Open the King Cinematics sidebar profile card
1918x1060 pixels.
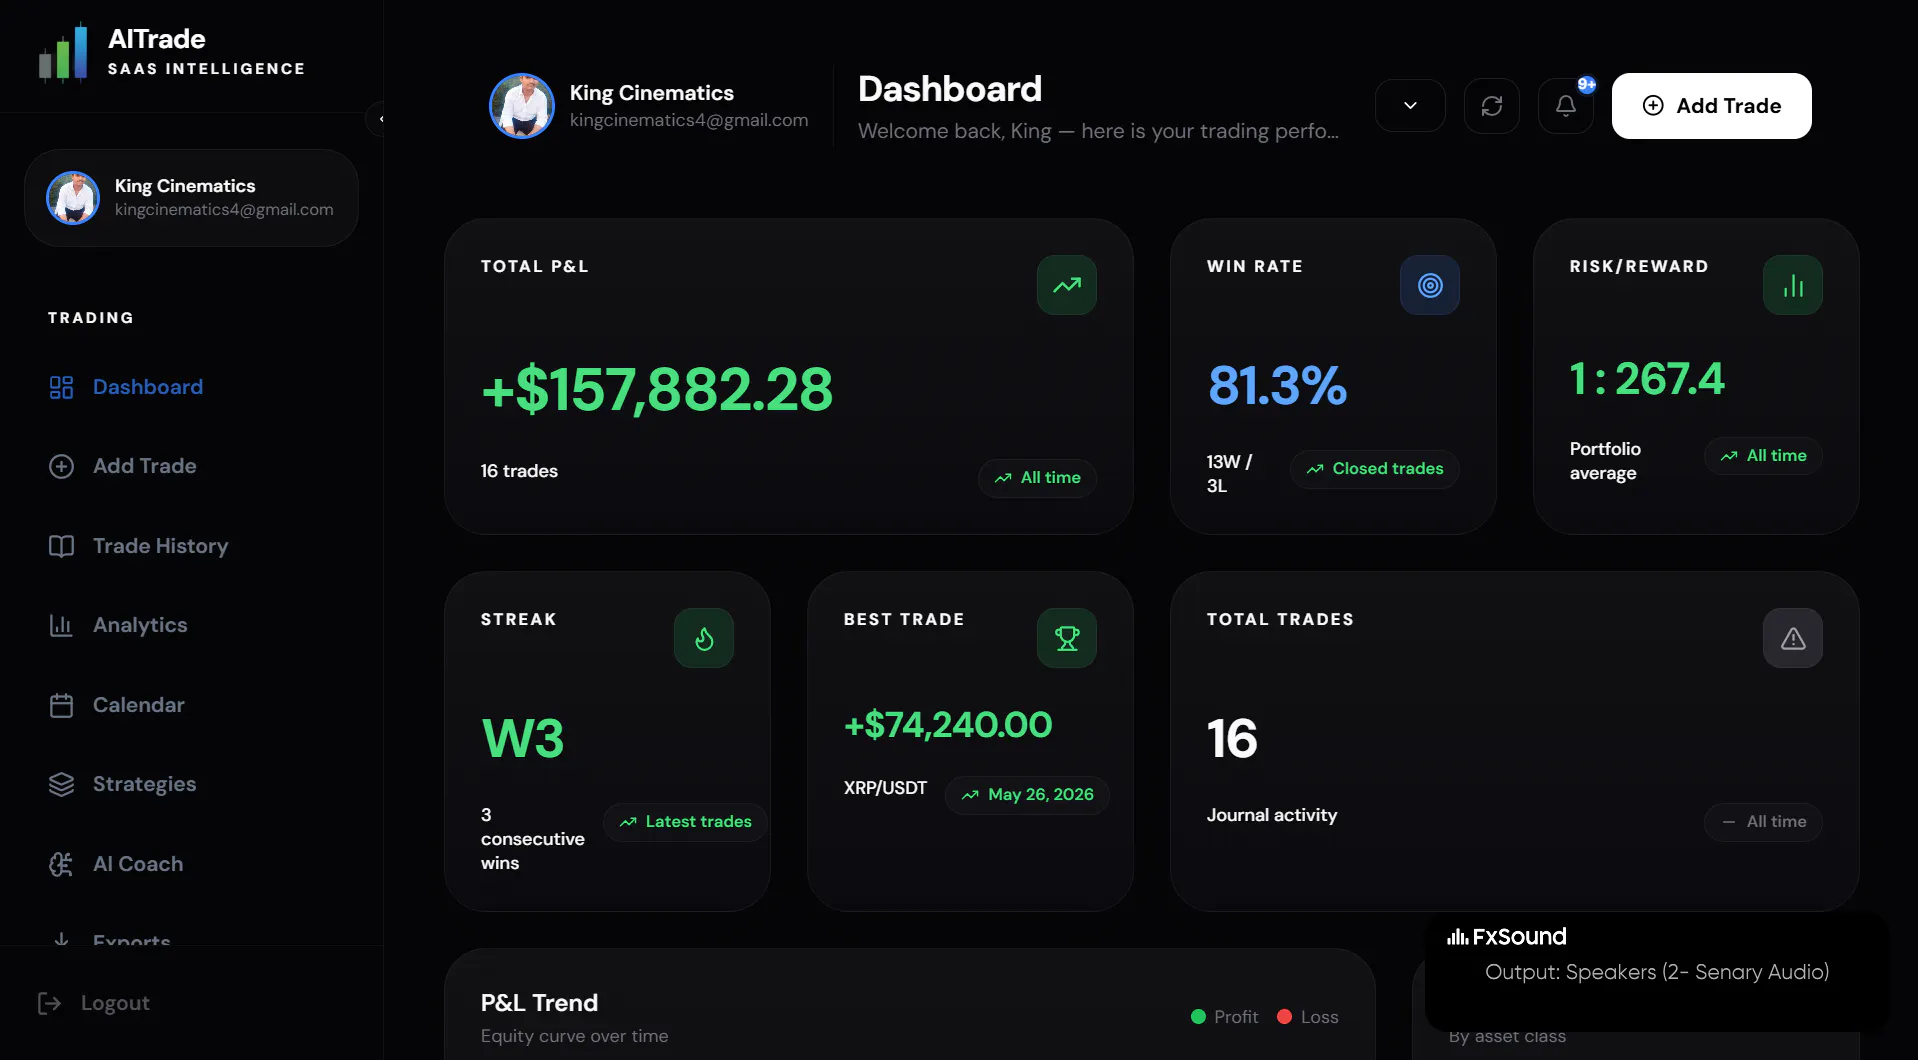point(191,198)
